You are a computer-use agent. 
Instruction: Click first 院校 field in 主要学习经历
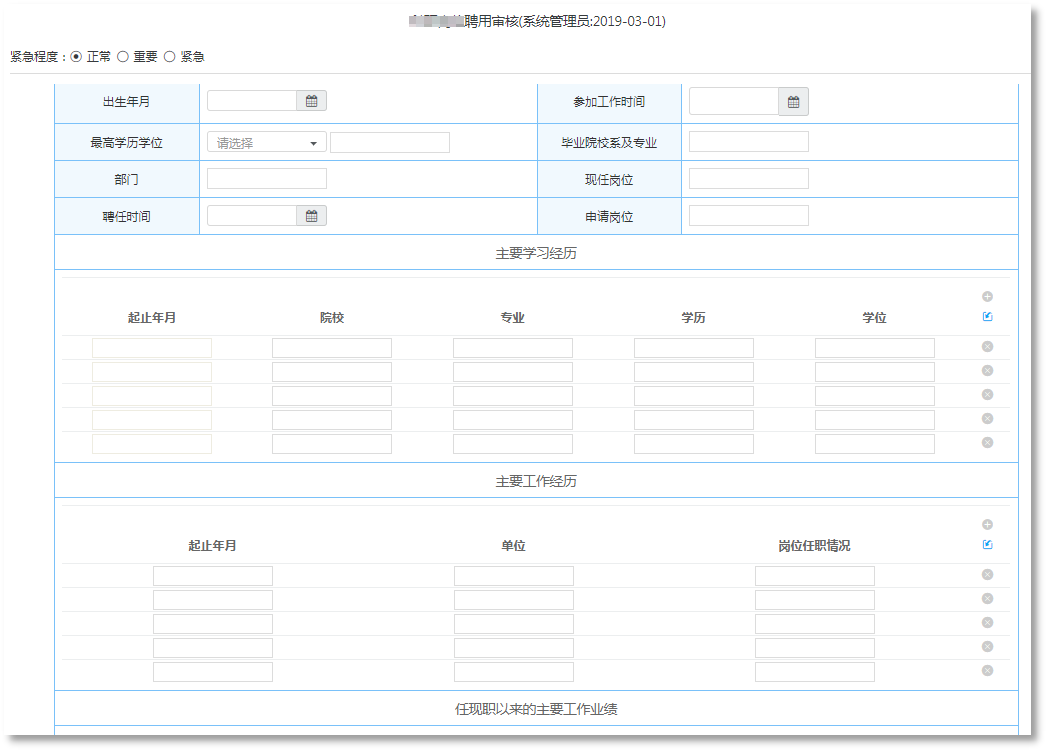[x=331, y=348]
